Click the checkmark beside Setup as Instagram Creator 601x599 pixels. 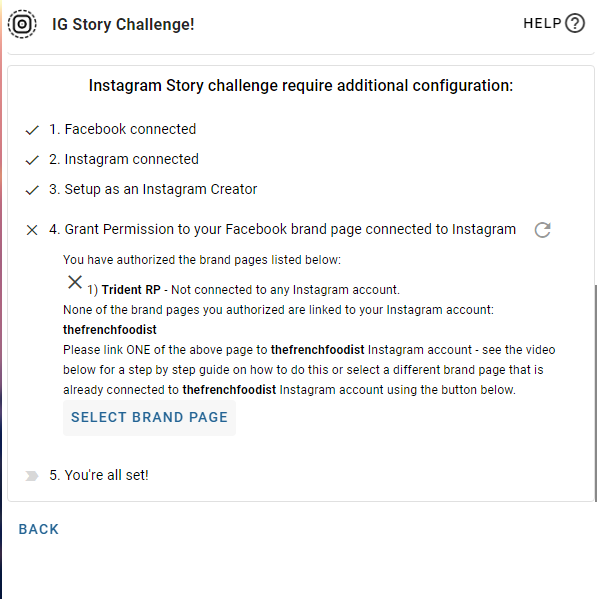click(32, 190)
